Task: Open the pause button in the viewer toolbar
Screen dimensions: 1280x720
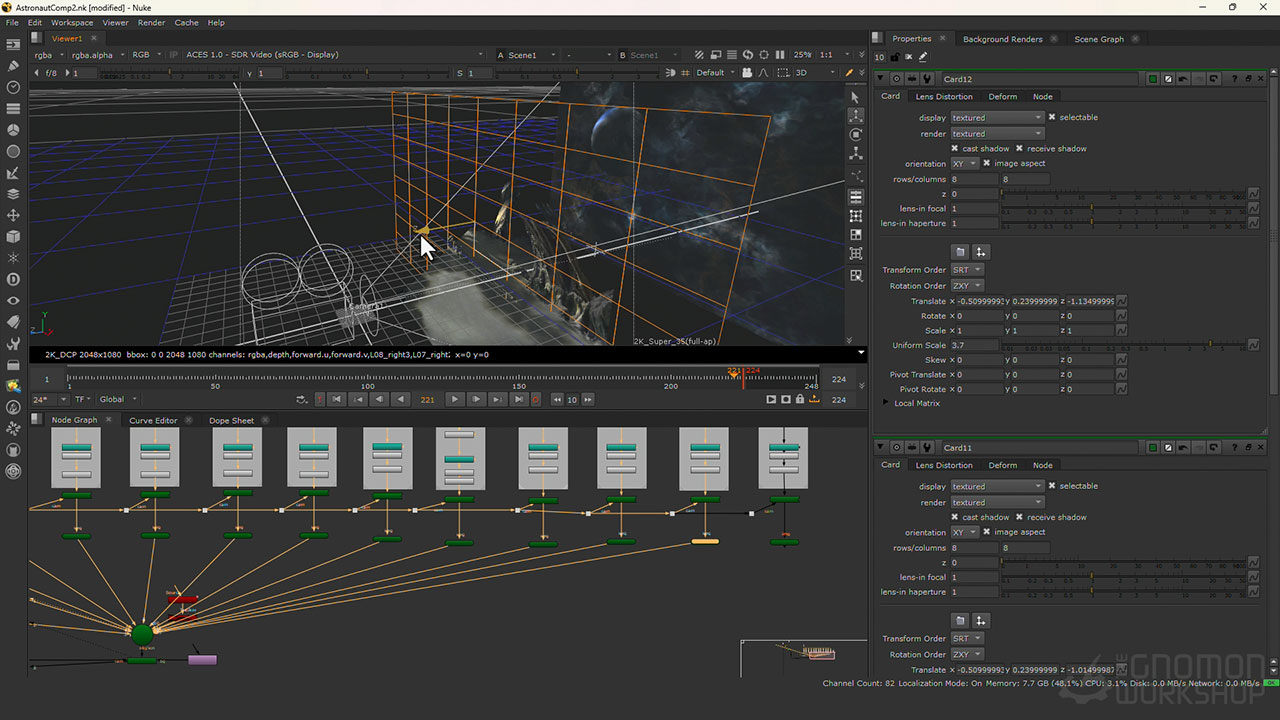Action: pyautogui.click(x=781, y=55)
